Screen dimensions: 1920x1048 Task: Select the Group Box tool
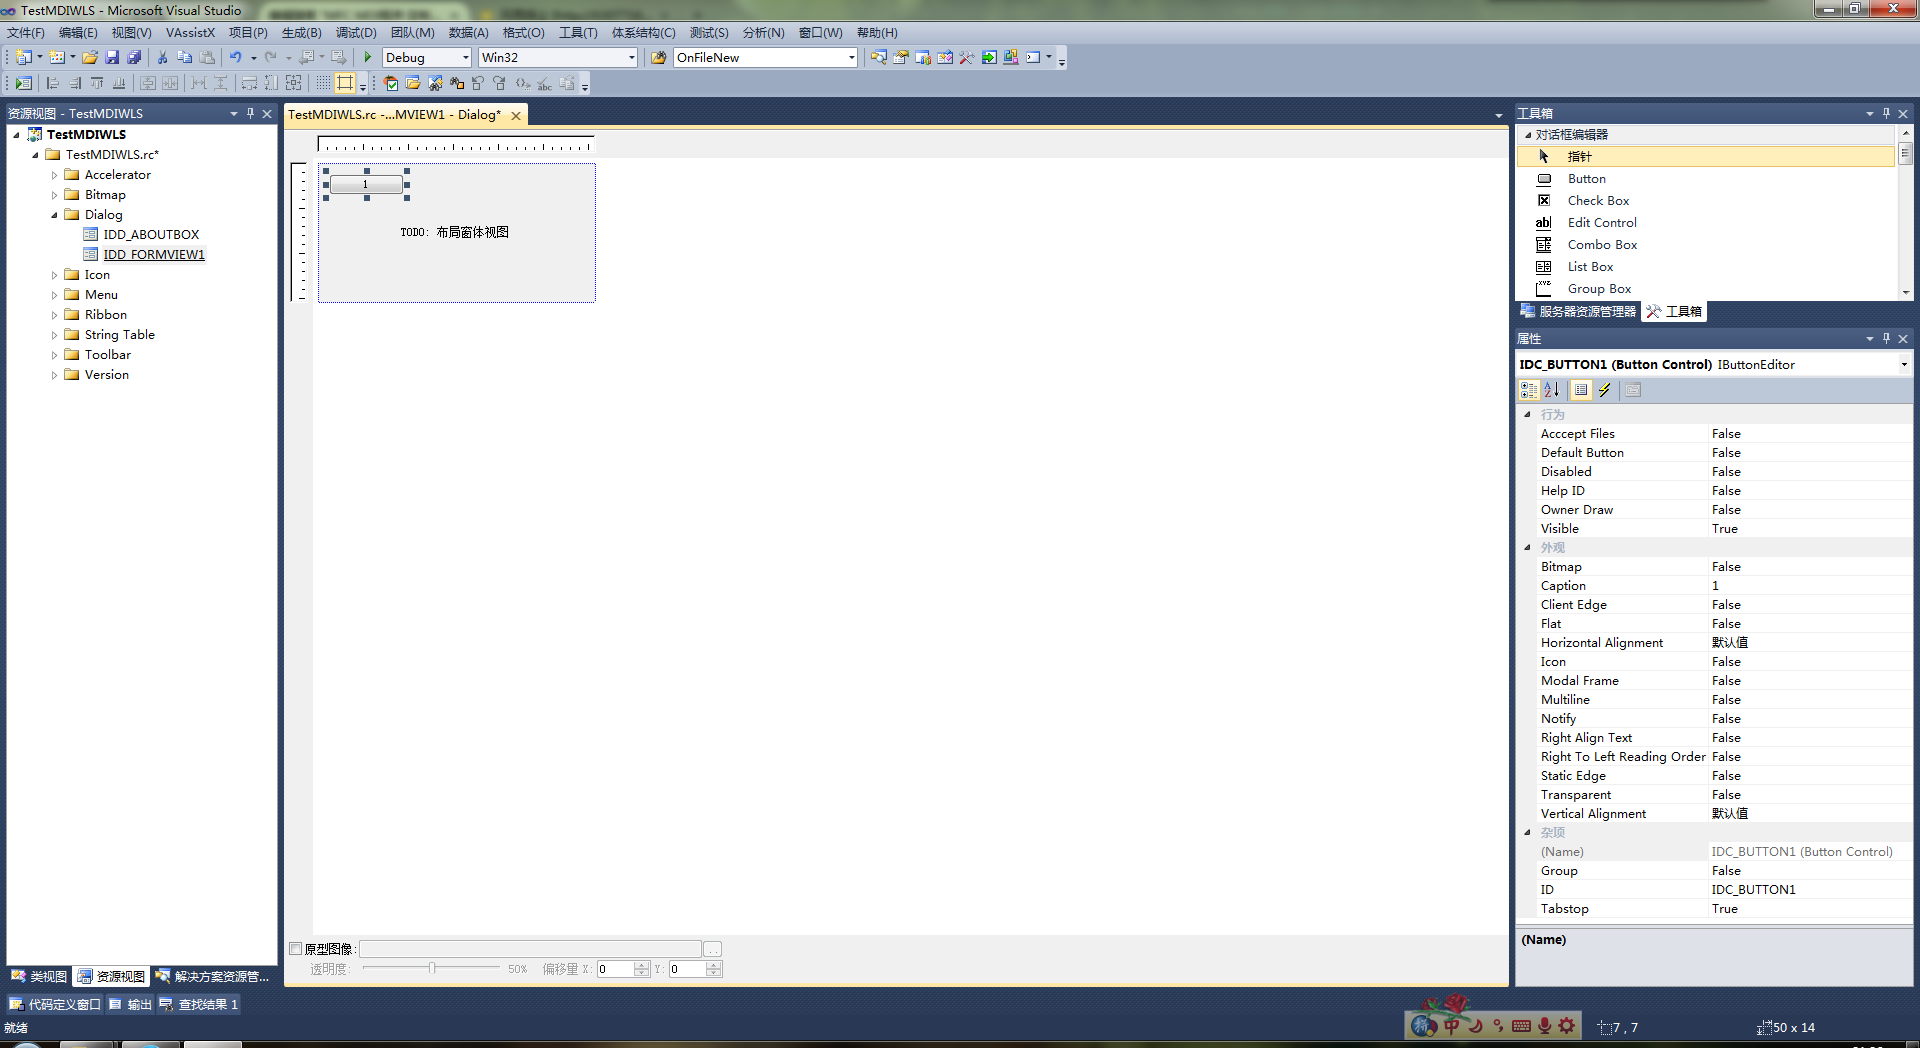click(x=1706, y=289)
